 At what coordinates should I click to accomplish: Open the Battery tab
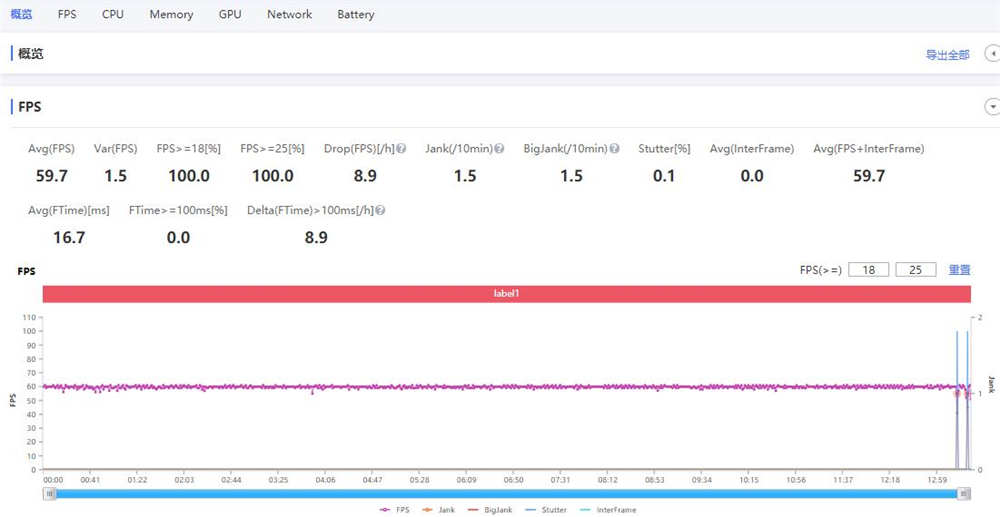pos(356,14)
